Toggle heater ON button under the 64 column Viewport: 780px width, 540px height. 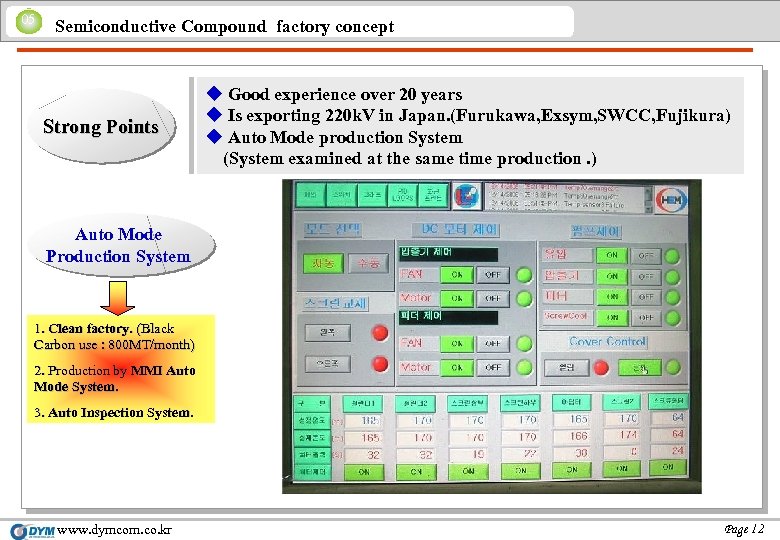pyautogui.click(x=668, y=467)
